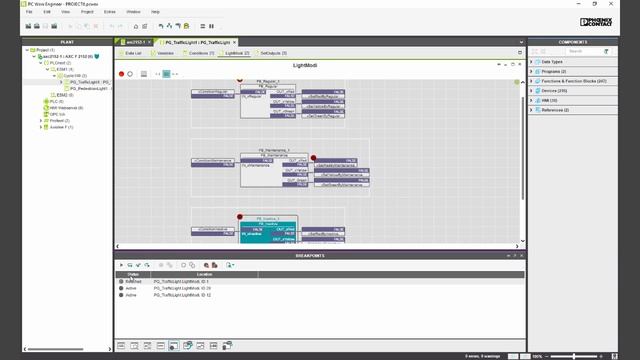Open the View menu
The height and width of the screenshot is (360, 640).
coord(65,12)
